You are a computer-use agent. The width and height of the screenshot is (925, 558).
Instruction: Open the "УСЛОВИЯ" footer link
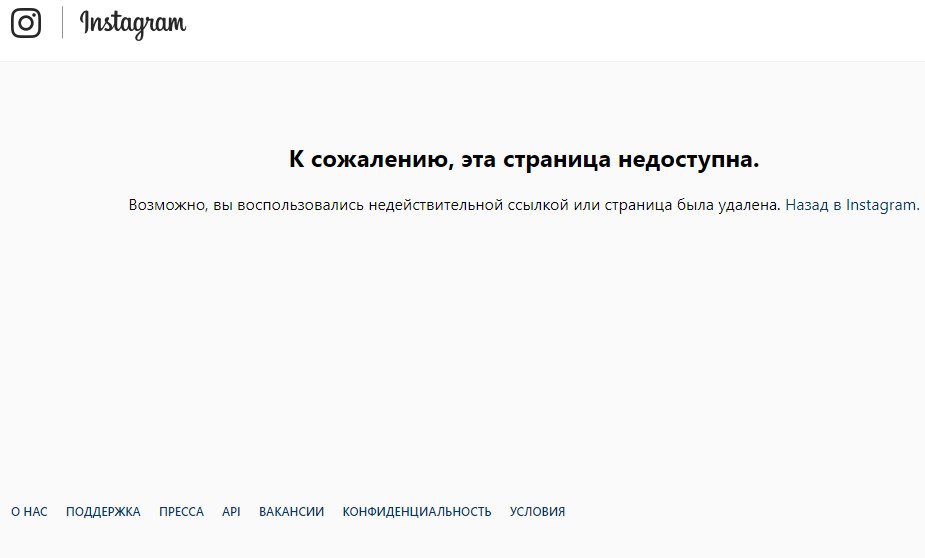[537, 511]
